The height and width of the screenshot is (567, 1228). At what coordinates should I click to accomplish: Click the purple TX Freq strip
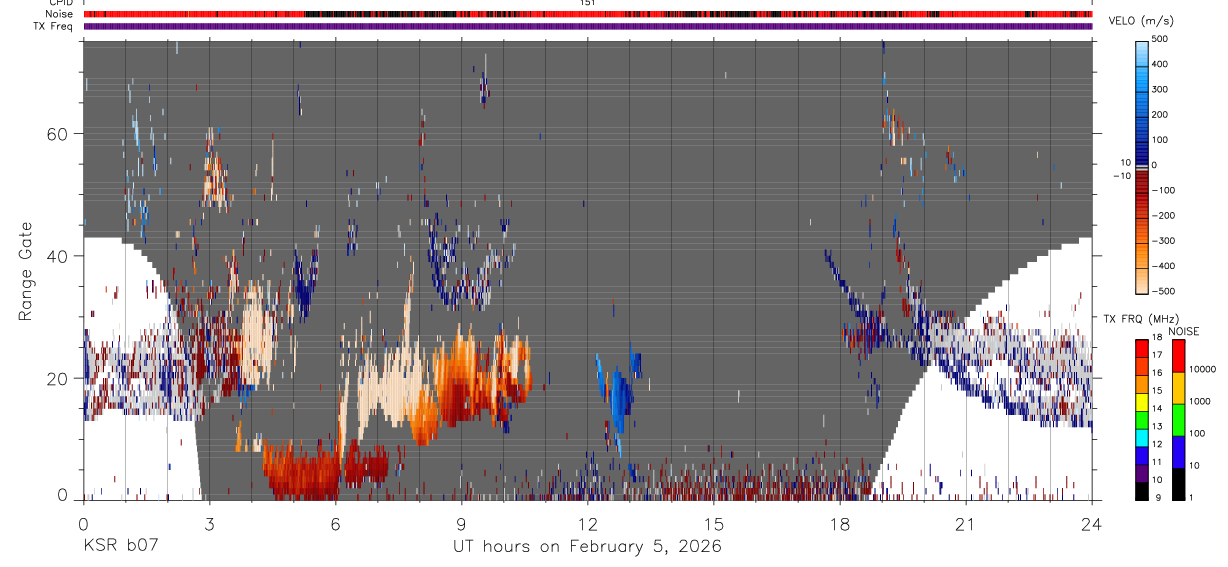(588, 26)
